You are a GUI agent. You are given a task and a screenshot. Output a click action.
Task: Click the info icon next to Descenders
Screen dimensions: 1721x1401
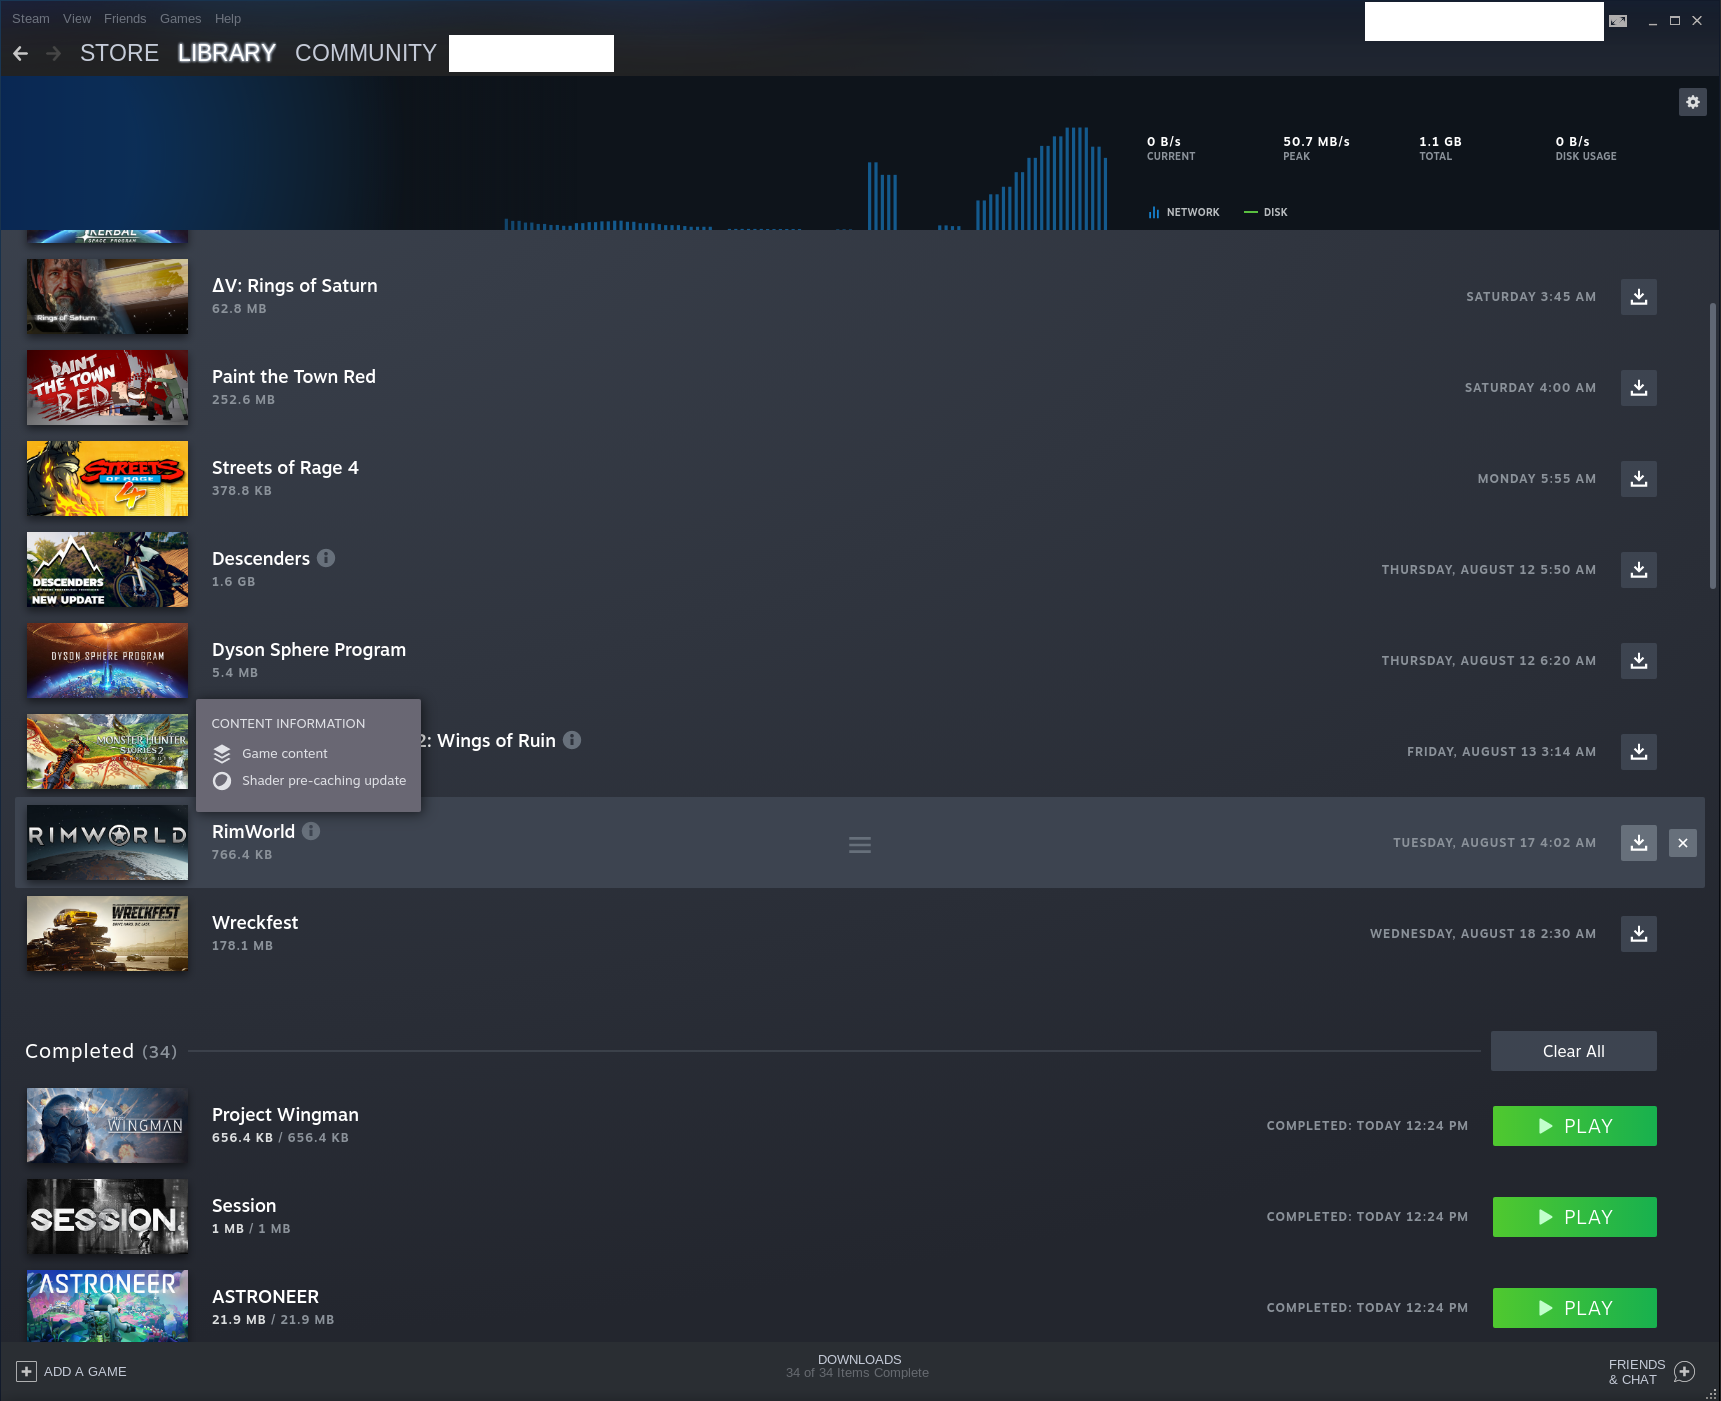pyautogui.click(x=326, y=558)
